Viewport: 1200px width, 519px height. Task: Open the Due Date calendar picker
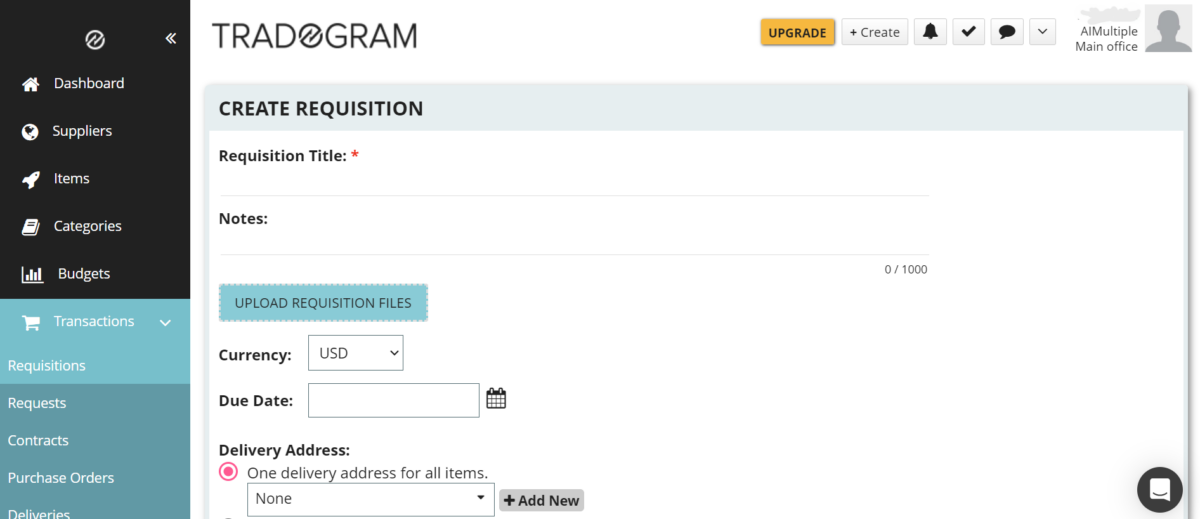(496, 399)
